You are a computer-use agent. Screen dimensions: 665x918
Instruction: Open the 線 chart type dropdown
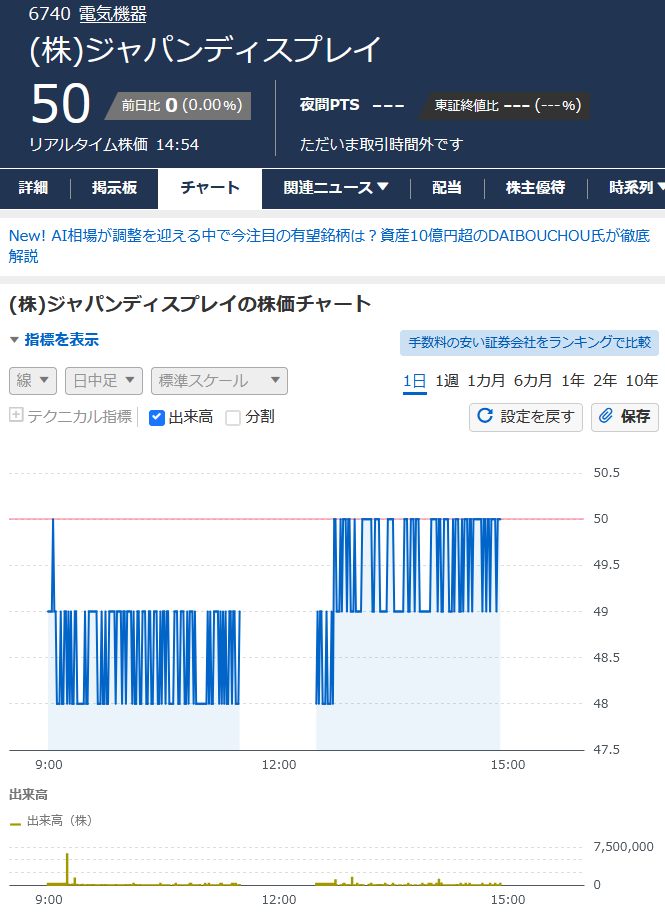[33, 381]
